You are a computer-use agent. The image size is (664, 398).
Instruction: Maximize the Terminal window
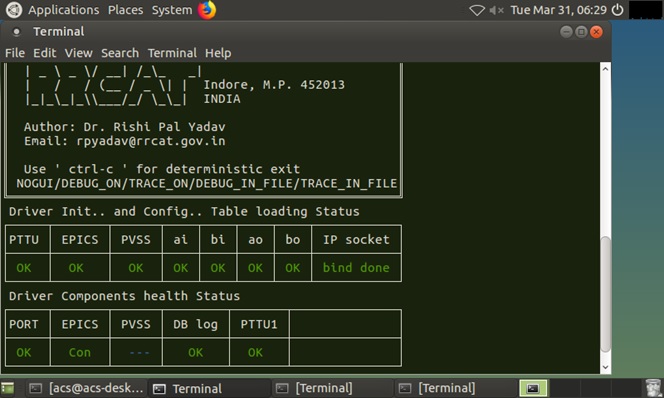[581, 32]
